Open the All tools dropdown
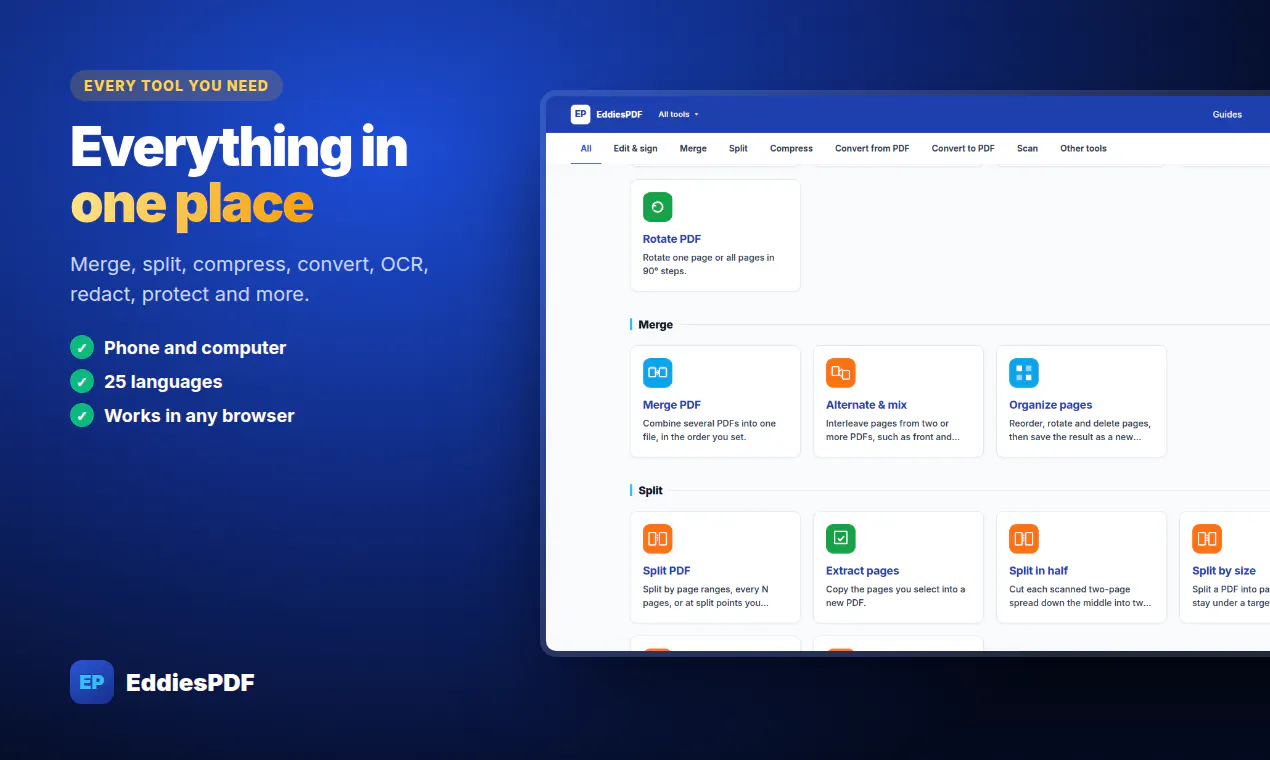1270x760 pixels. click(678, 114)
